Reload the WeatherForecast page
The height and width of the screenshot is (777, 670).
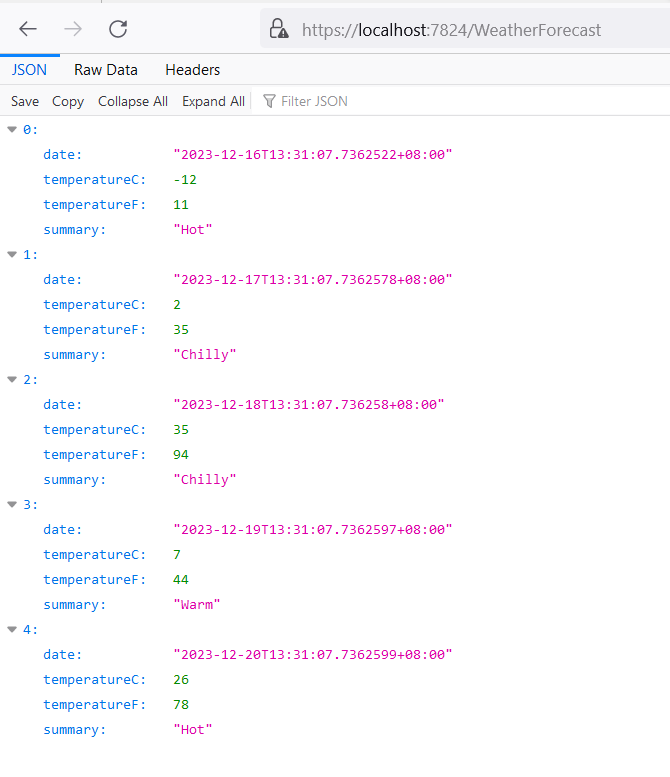[118, 29]
